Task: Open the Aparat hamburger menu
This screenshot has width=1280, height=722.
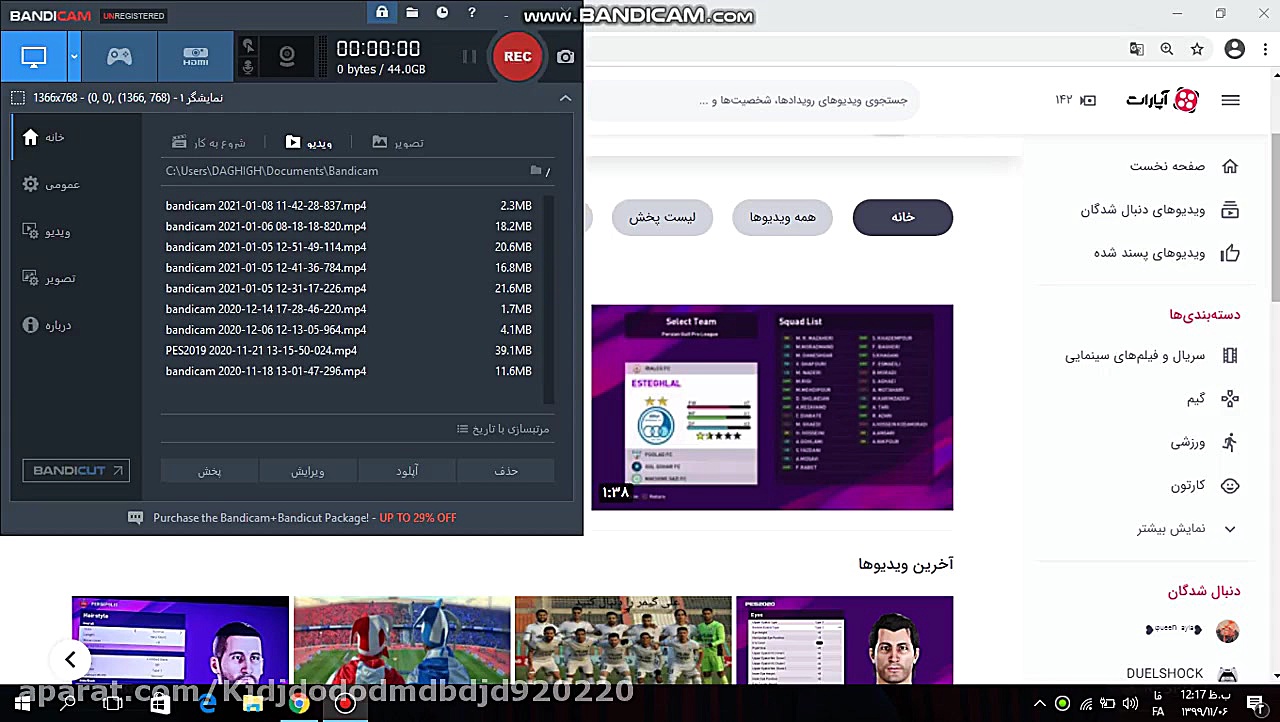Action: [x=1231, y=100]
